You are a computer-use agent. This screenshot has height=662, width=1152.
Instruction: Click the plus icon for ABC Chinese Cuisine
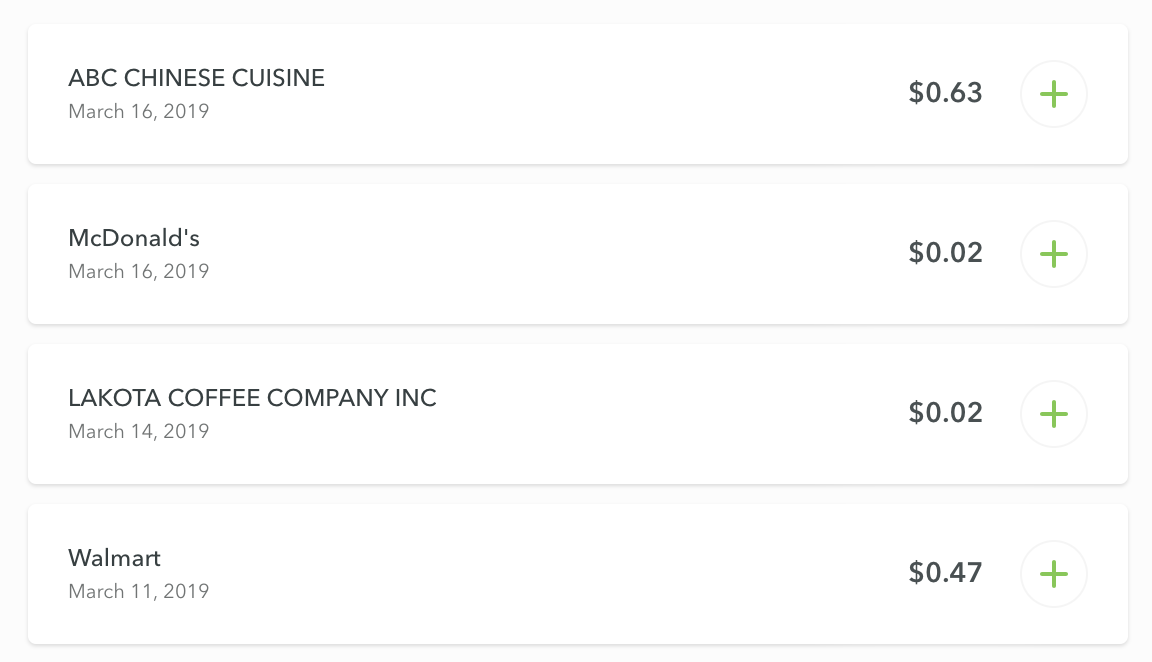1053,94
